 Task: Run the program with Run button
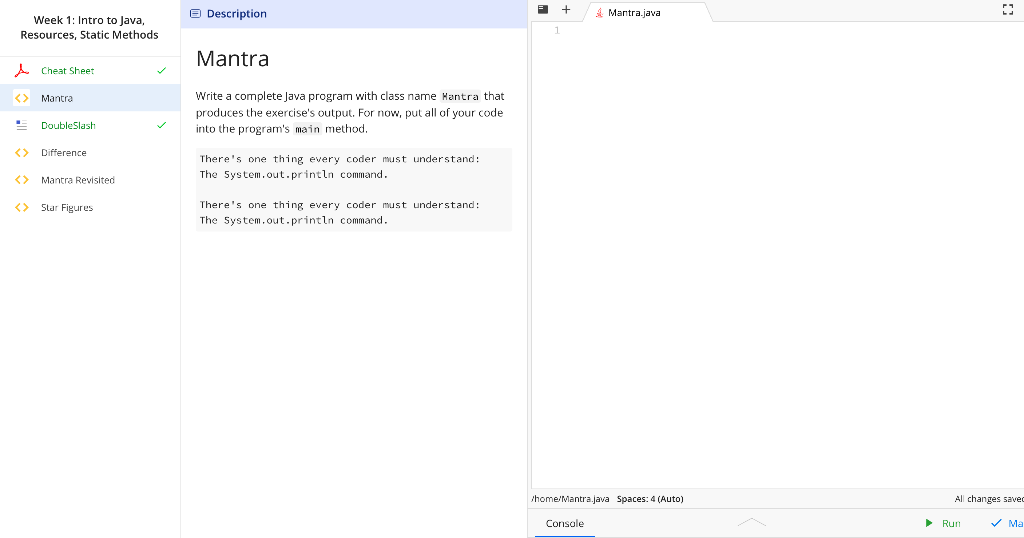point(943,523)
